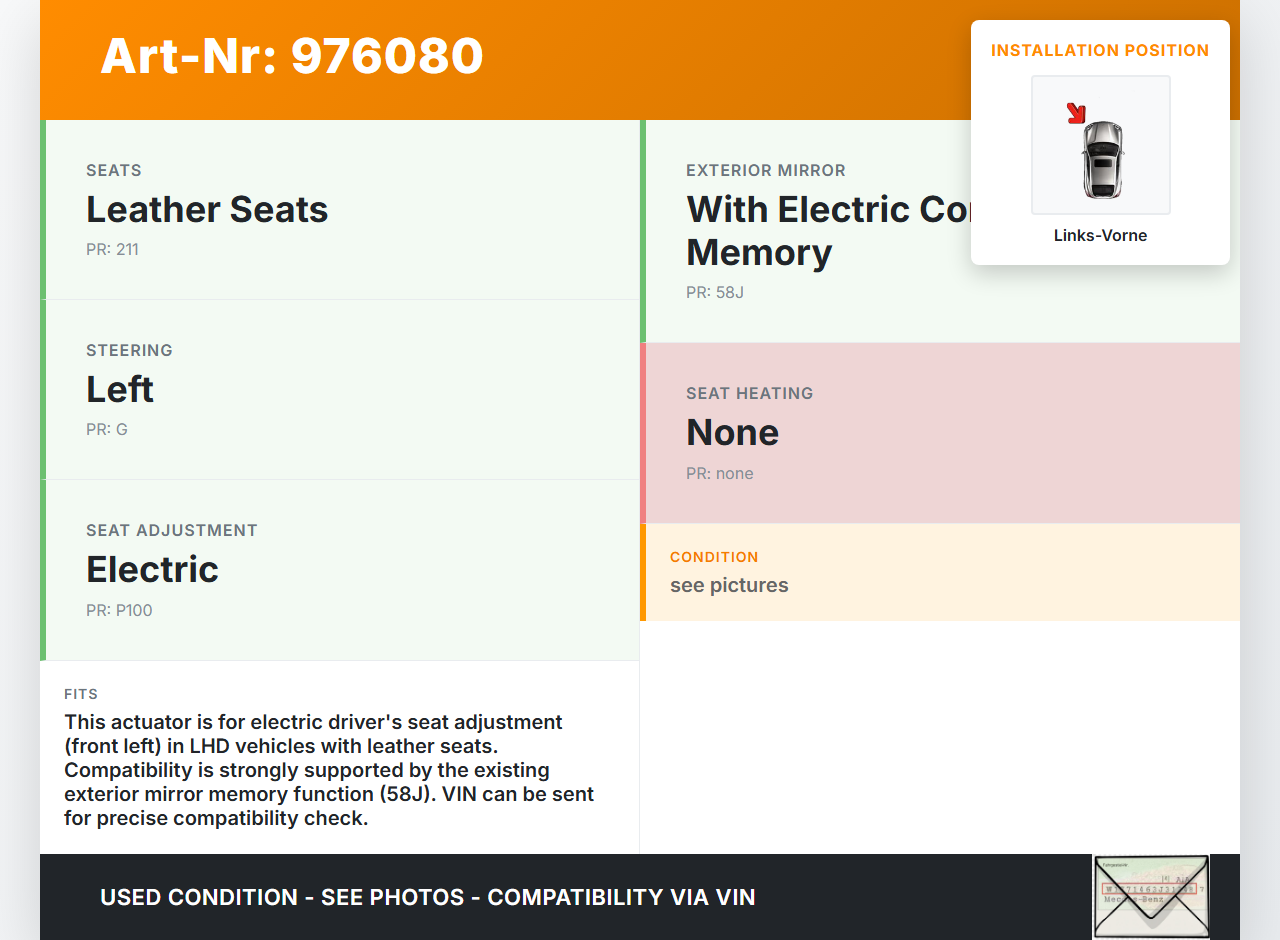
Task: Click the PR: 211 code
Action: pyautogui.click(x=112, y=250)
